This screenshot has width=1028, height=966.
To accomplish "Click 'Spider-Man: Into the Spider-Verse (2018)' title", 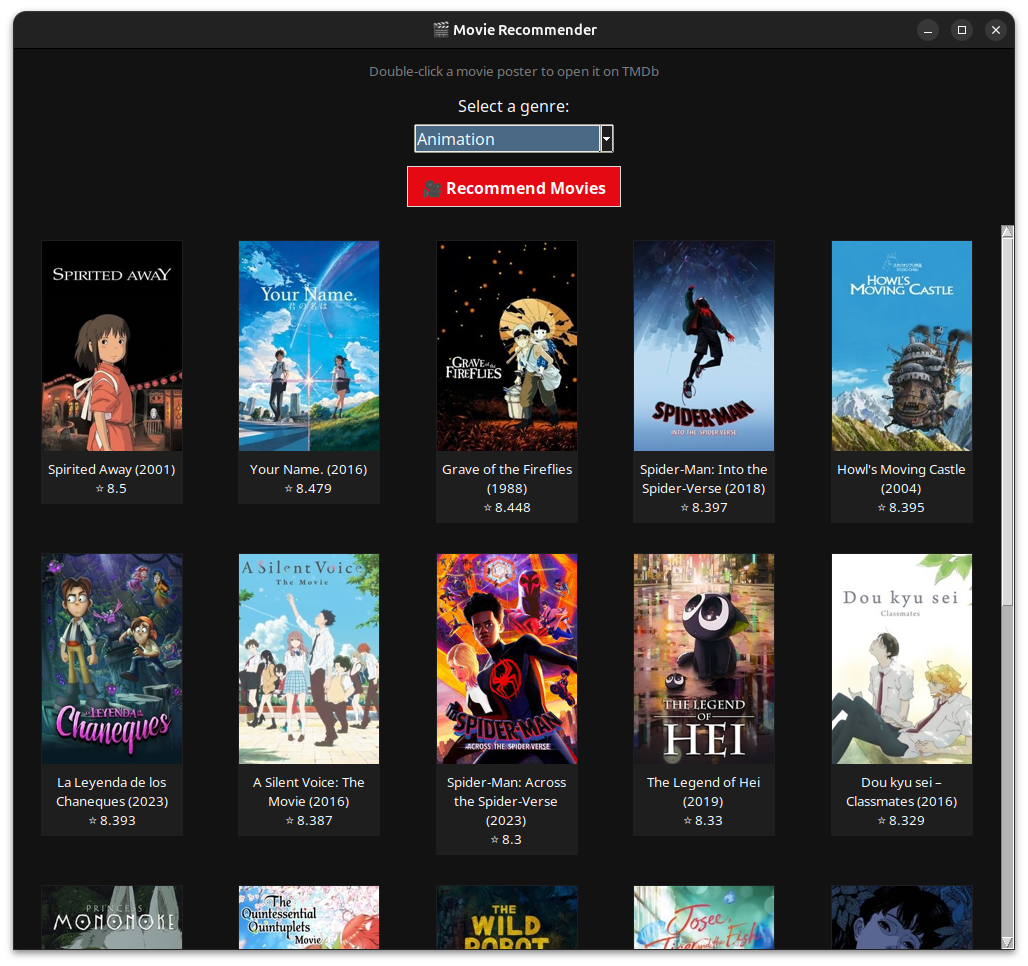I will [x=703, y=479].
